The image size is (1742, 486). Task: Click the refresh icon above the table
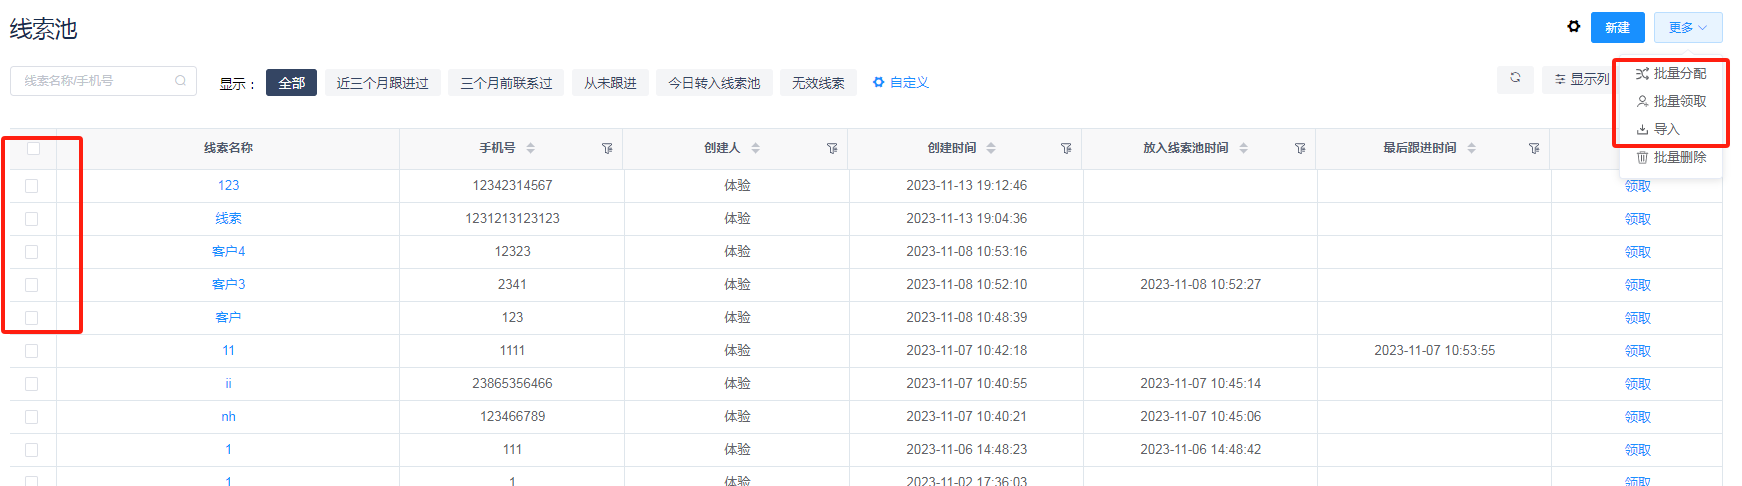pos(1515,78)
